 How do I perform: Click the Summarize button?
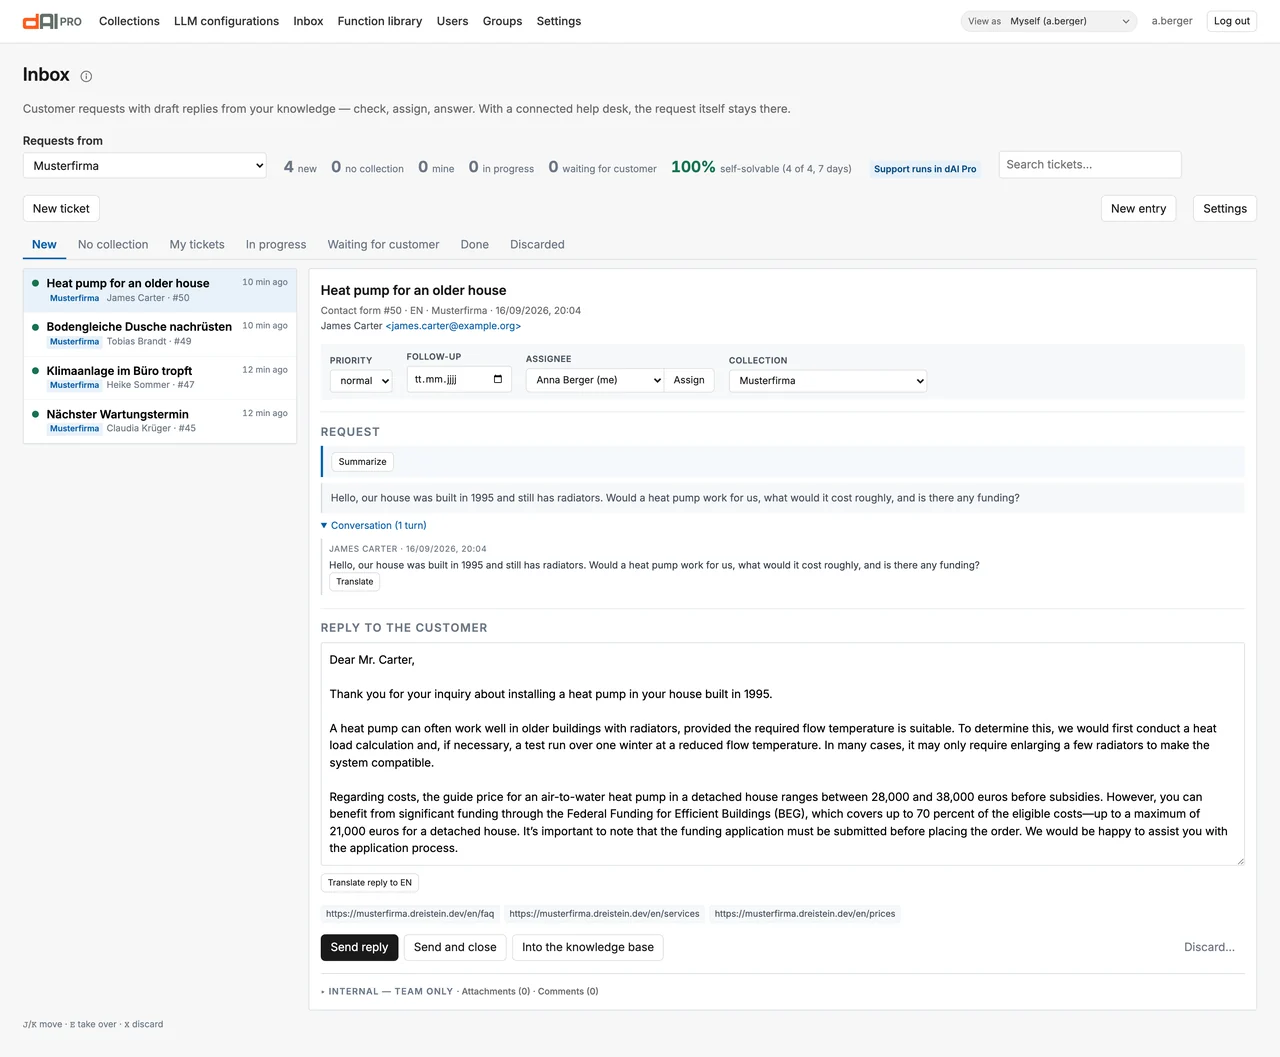click(362, 462)
